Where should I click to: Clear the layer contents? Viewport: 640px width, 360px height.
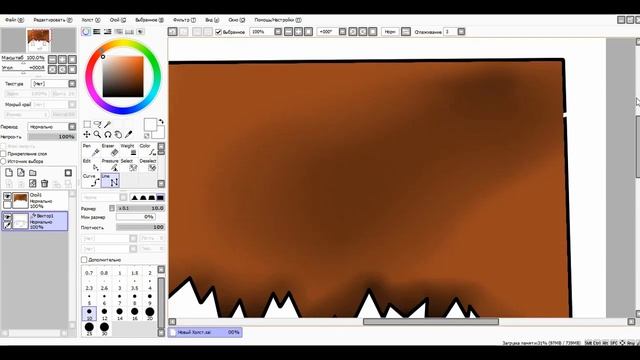(33, 184)
